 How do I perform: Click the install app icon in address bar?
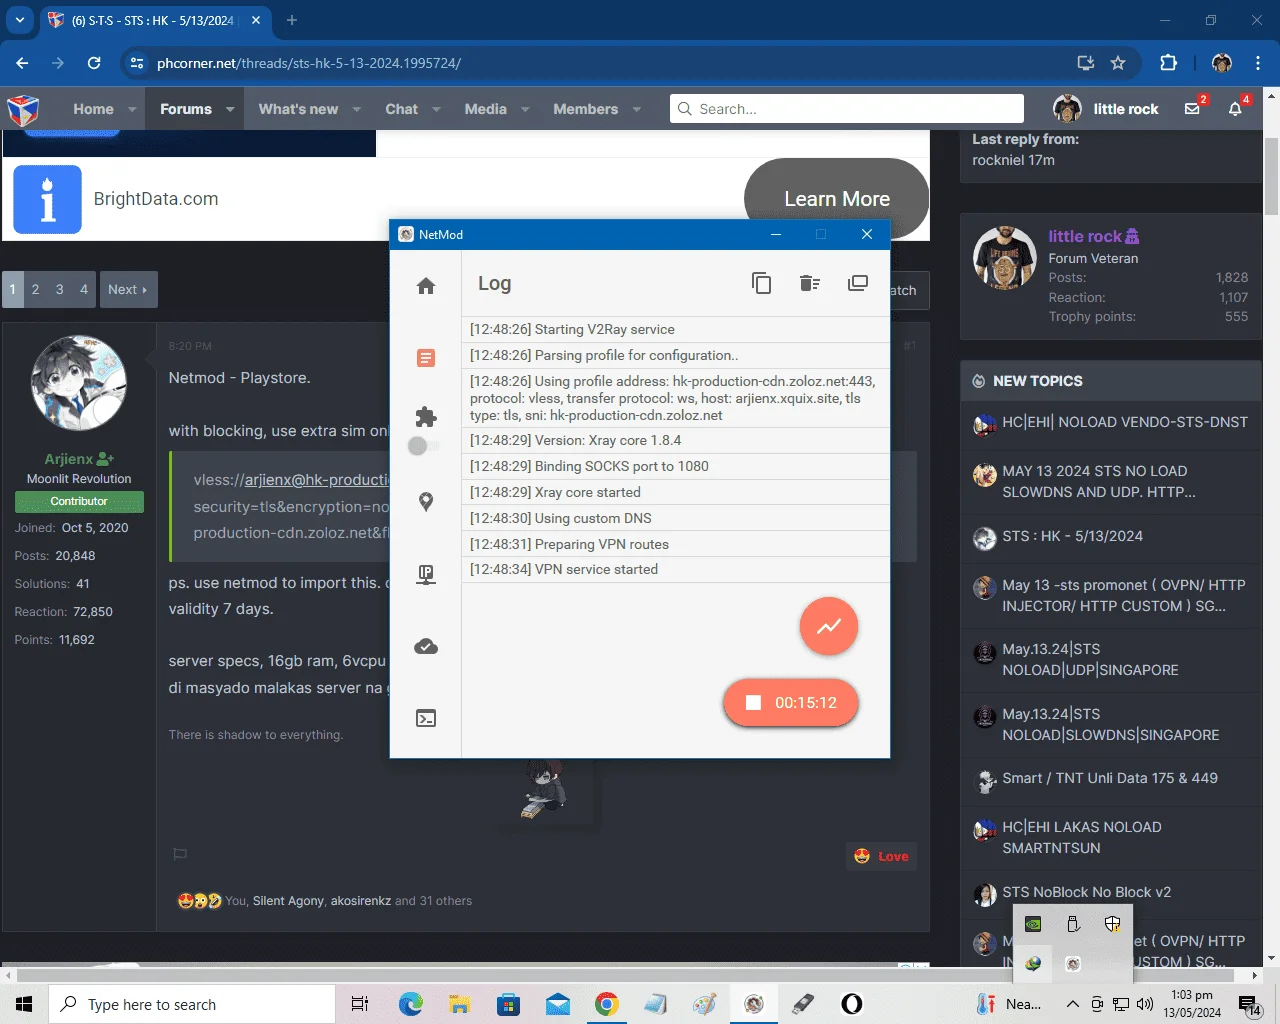[1086, 63]
